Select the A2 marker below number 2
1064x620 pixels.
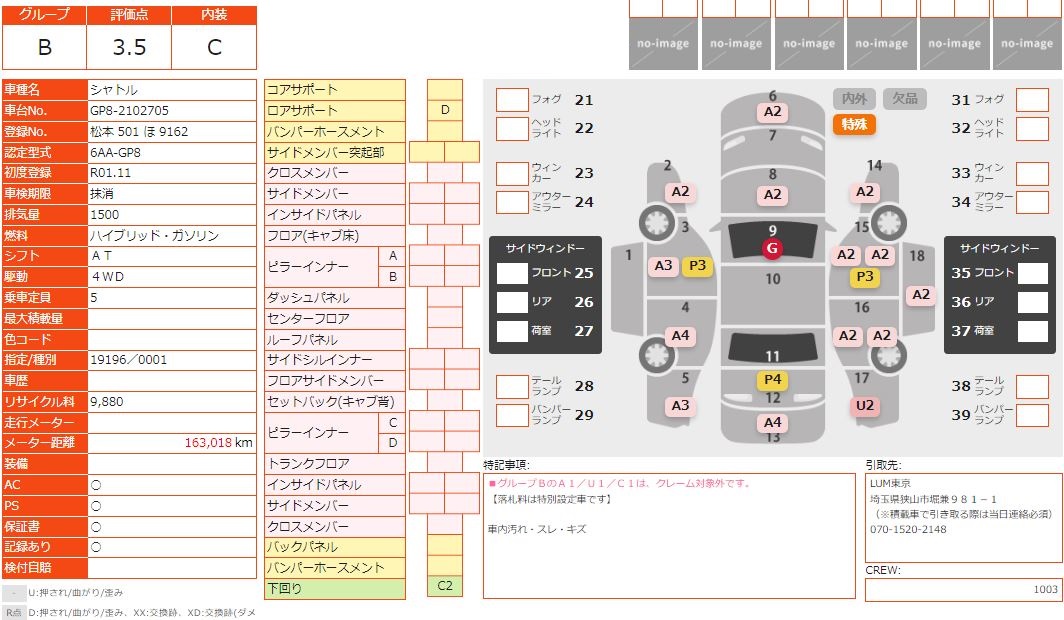click(x=680, y=191)
